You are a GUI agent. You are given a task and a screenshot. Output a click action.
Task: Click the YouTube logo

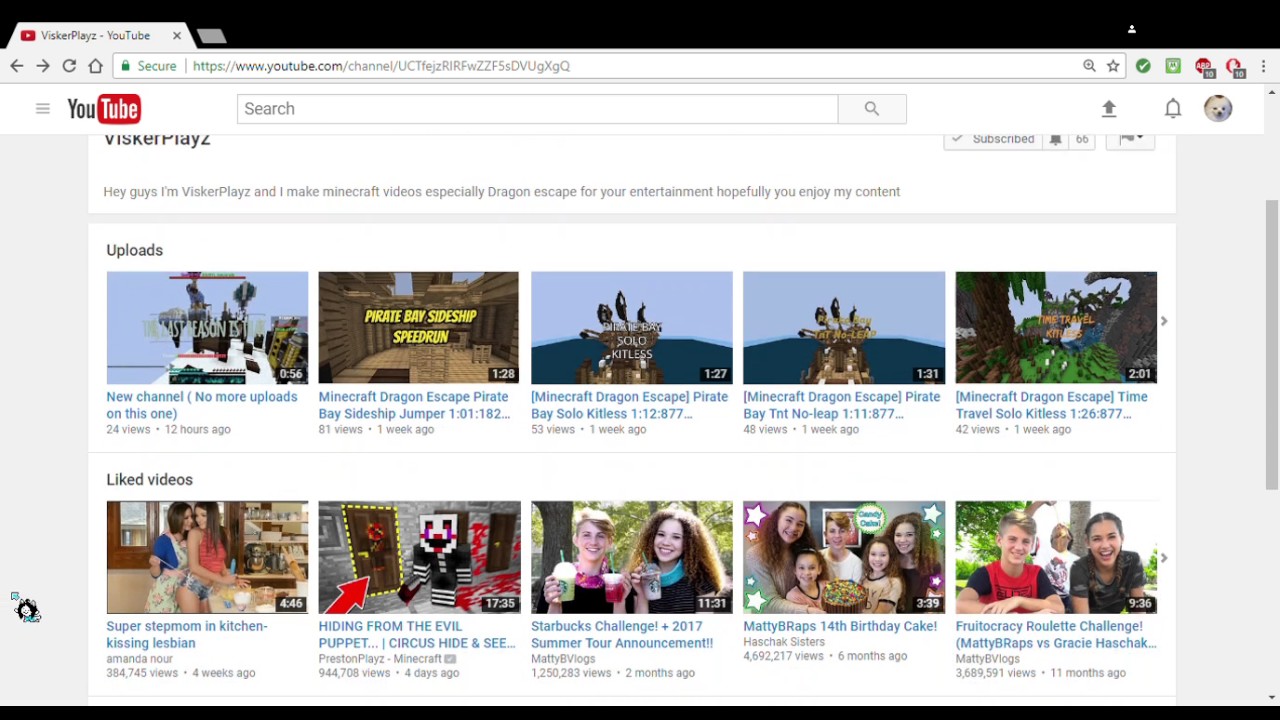104,109
